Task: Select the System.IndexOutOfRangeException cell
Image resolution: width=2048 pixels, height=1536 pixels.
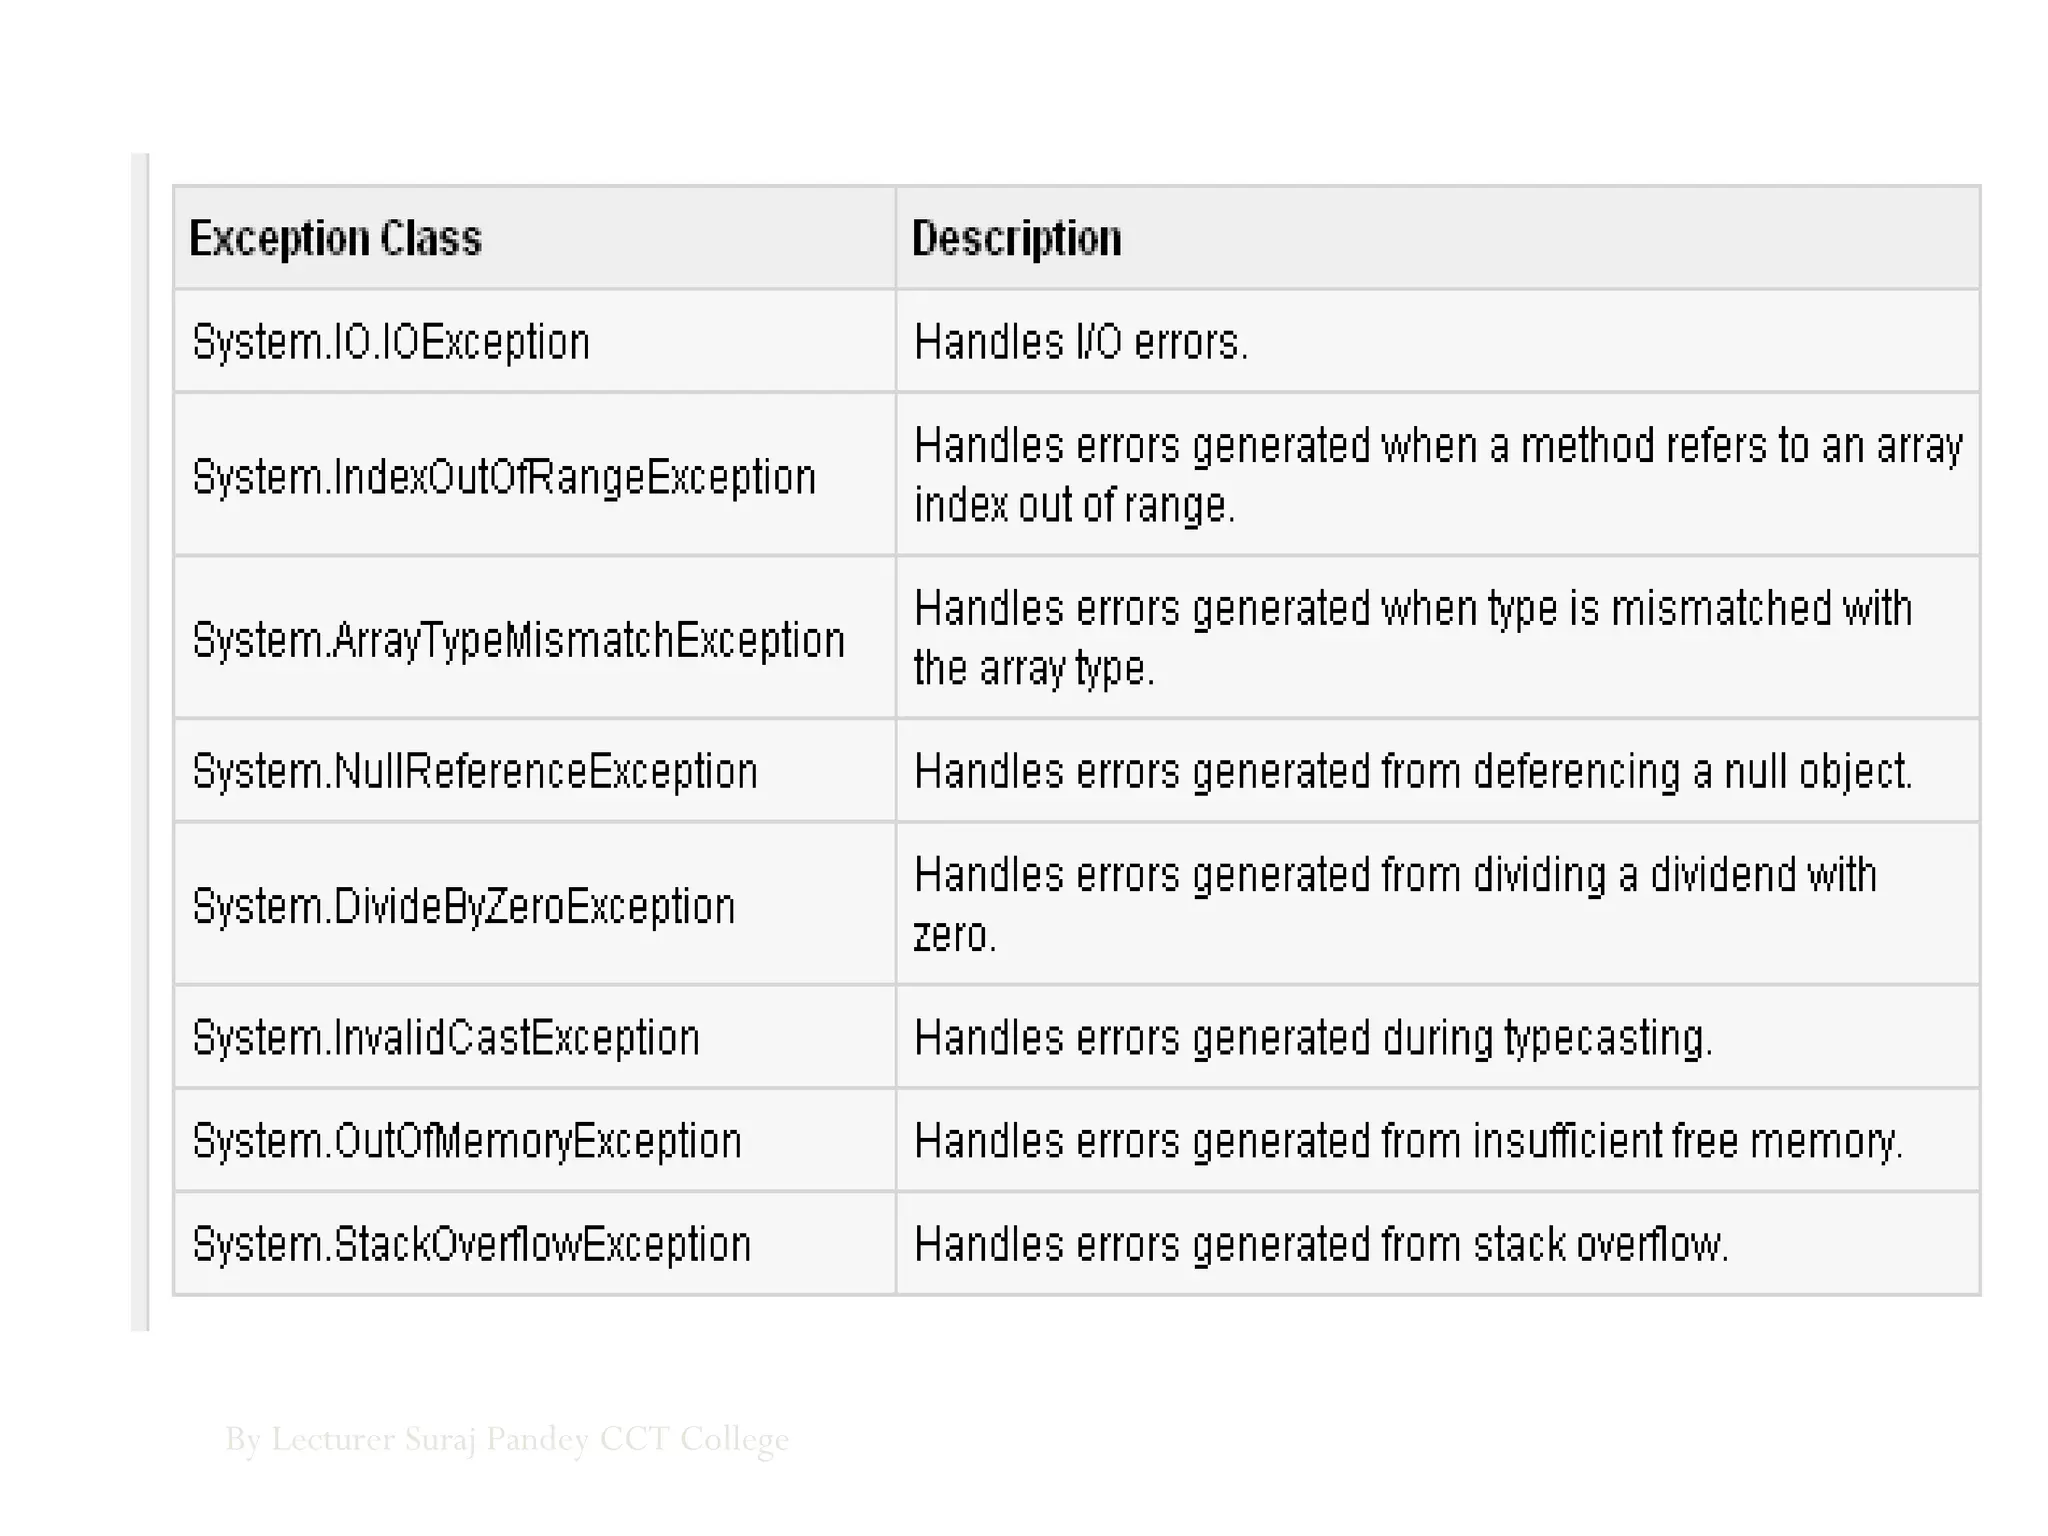Action: (x=504, y=476)
